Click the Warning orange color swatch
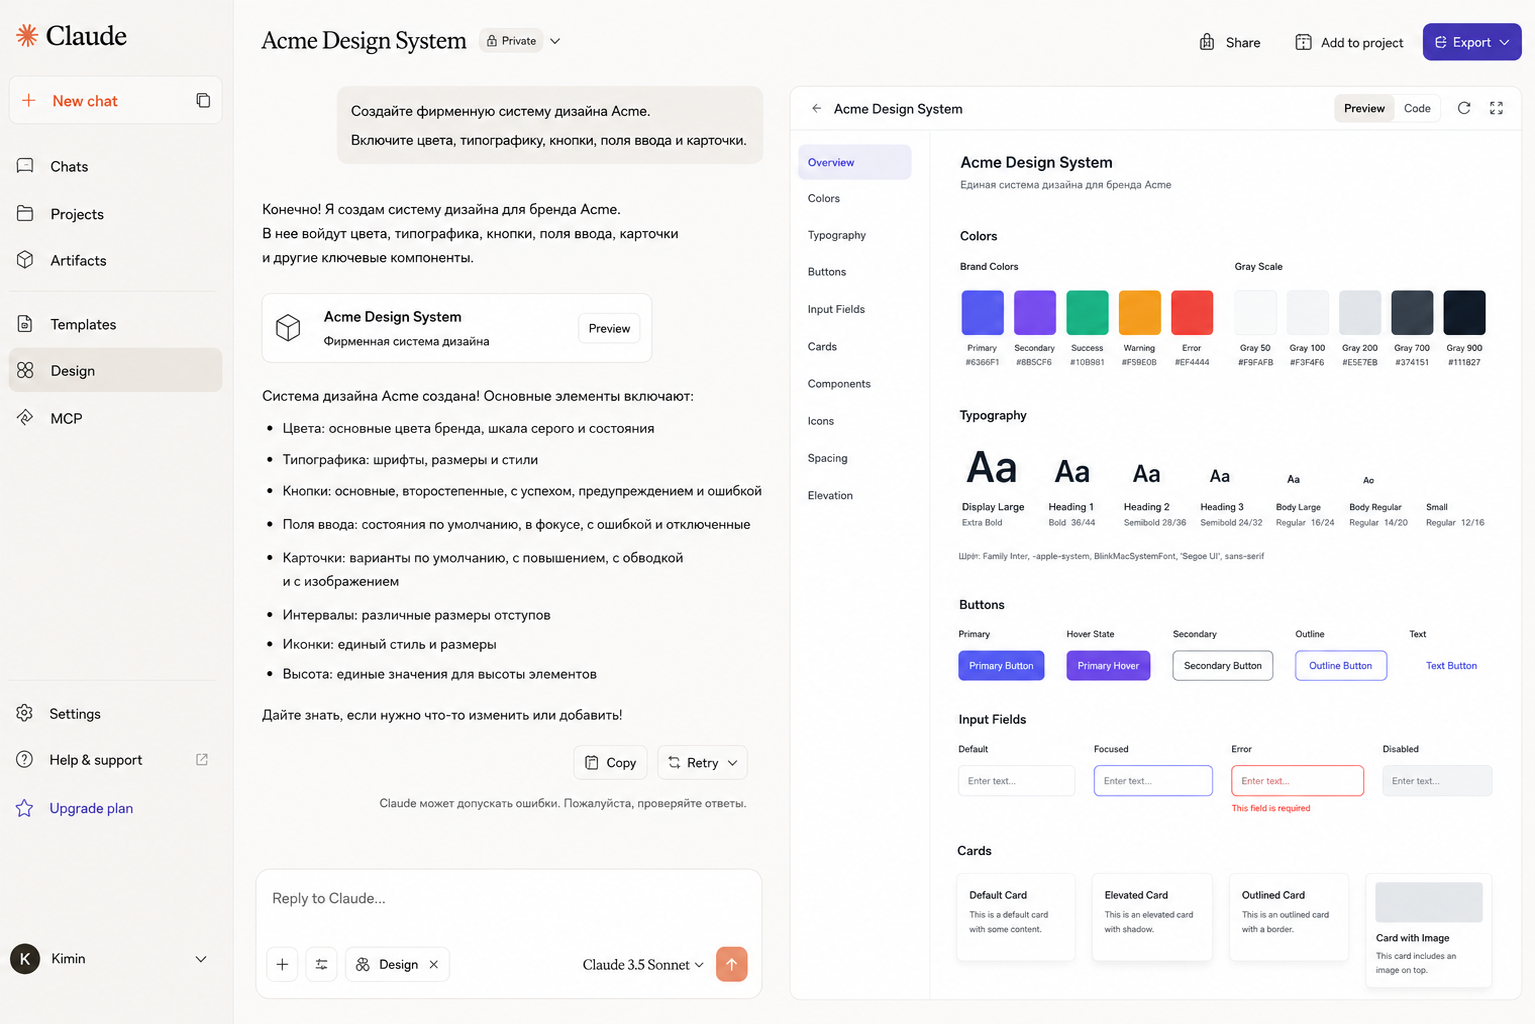Screen dimensions: 1535x1024 (x=1139, y=312)
